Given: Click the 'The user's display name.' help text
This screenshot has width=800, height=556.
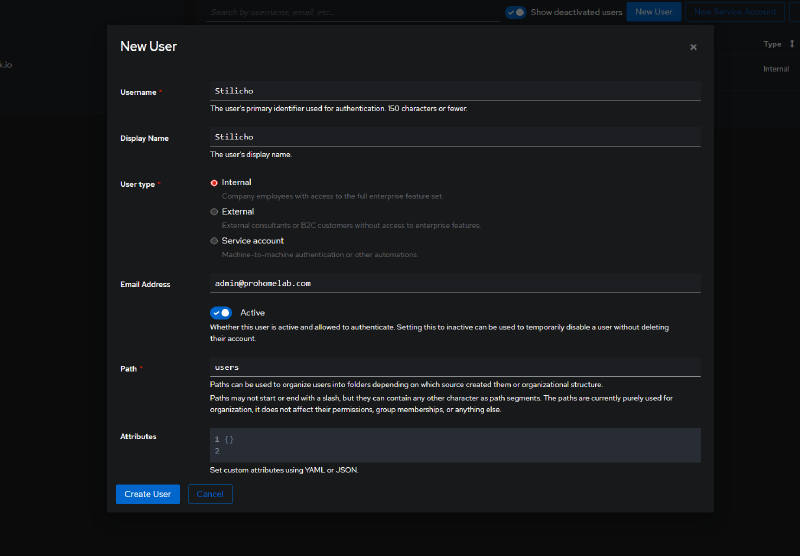Looking at the screenshot, I should coord(251,155).
